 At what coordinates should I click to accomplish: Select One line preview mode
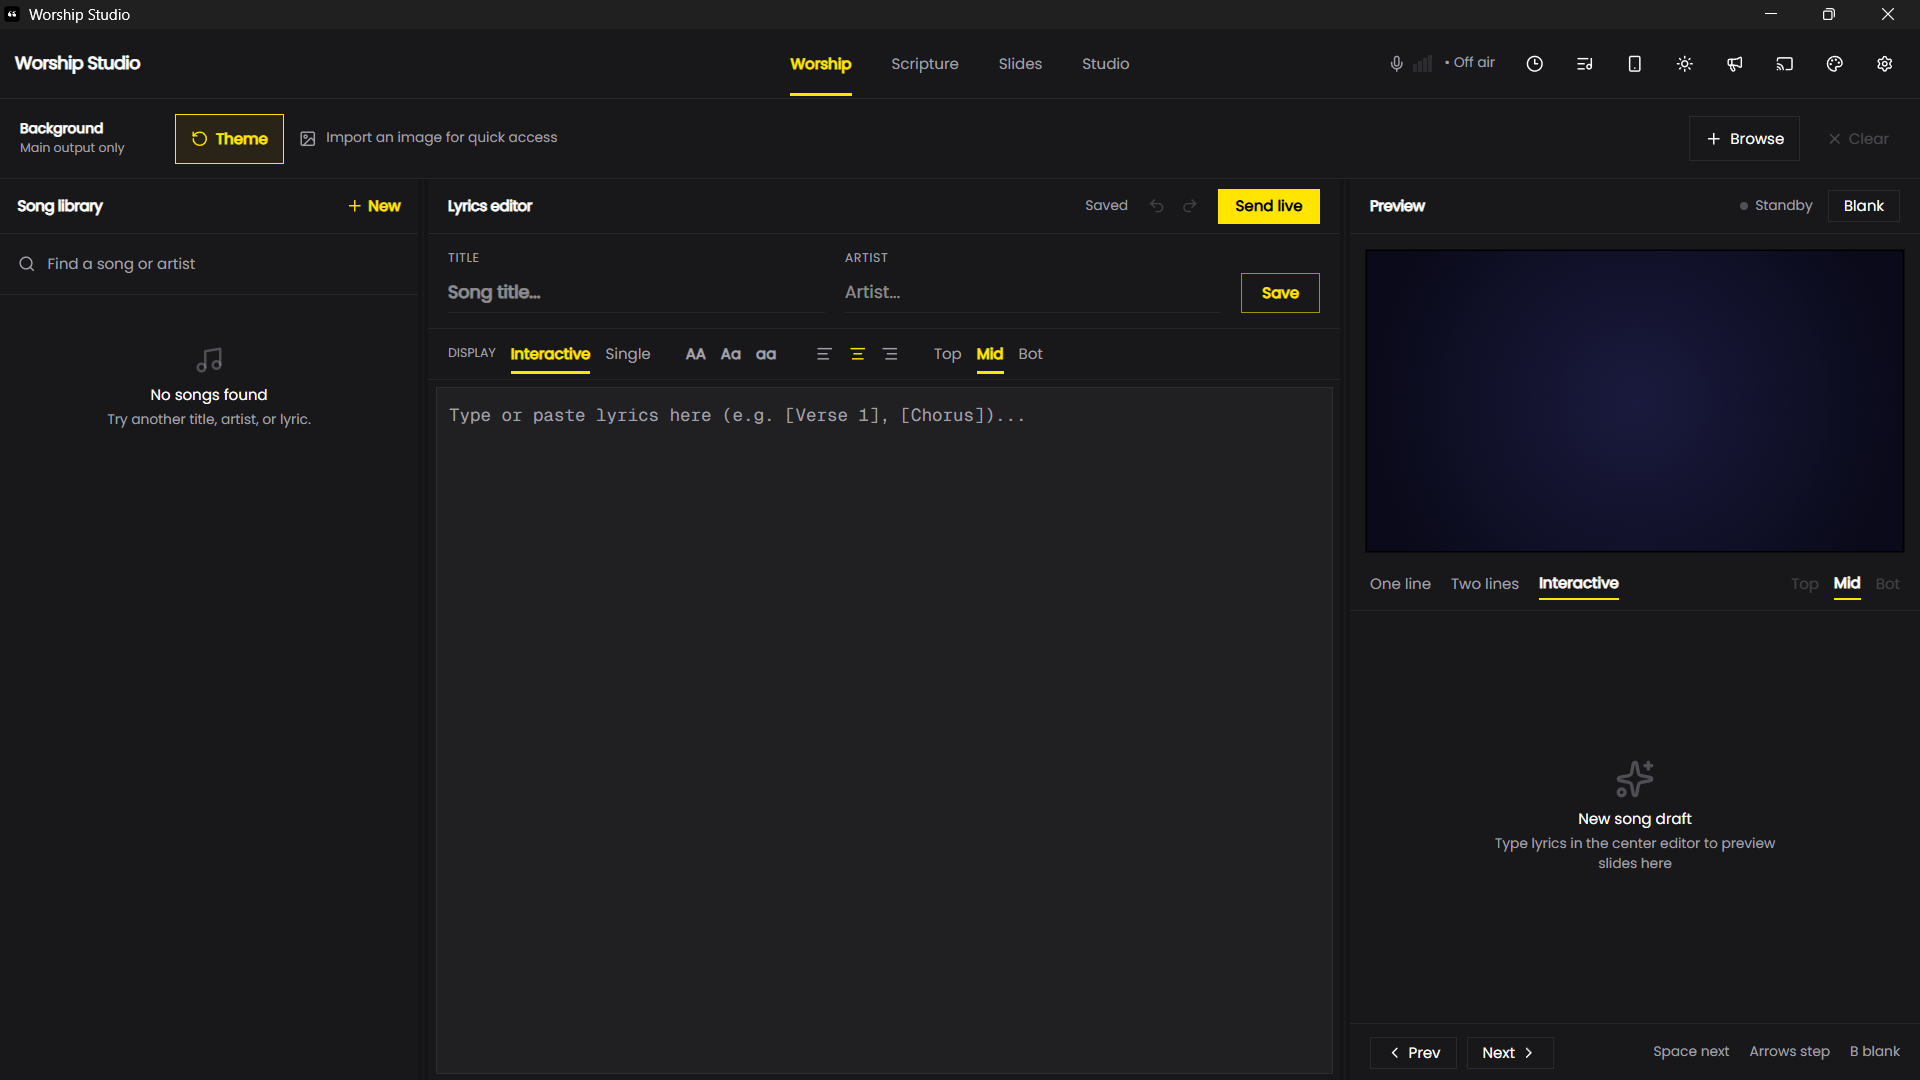click(x=1400, y=584)
